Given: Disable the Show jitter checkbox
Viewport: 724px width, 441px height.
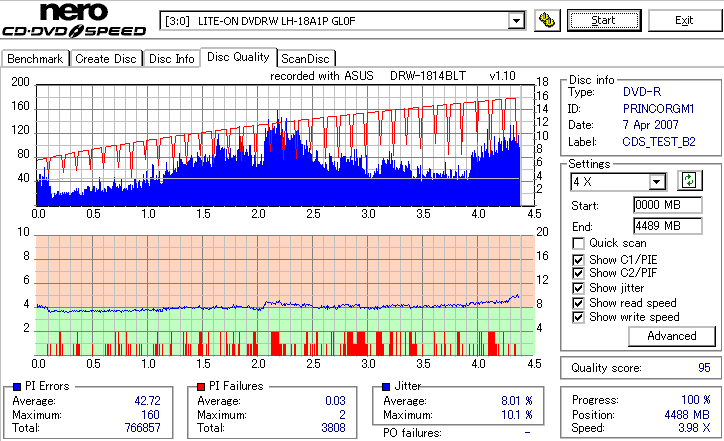Looking at the screenshot, I should pyautogui.click(x=578, y=289).
